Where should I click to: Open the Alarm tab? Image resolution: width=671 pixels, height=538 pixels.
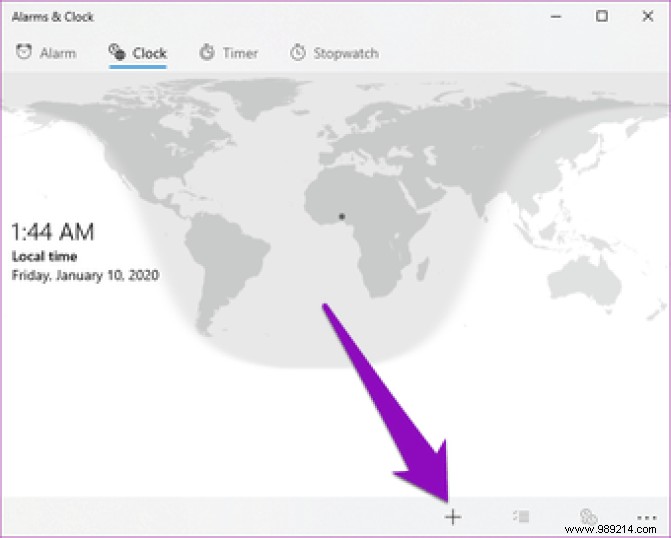pos(46,53)
